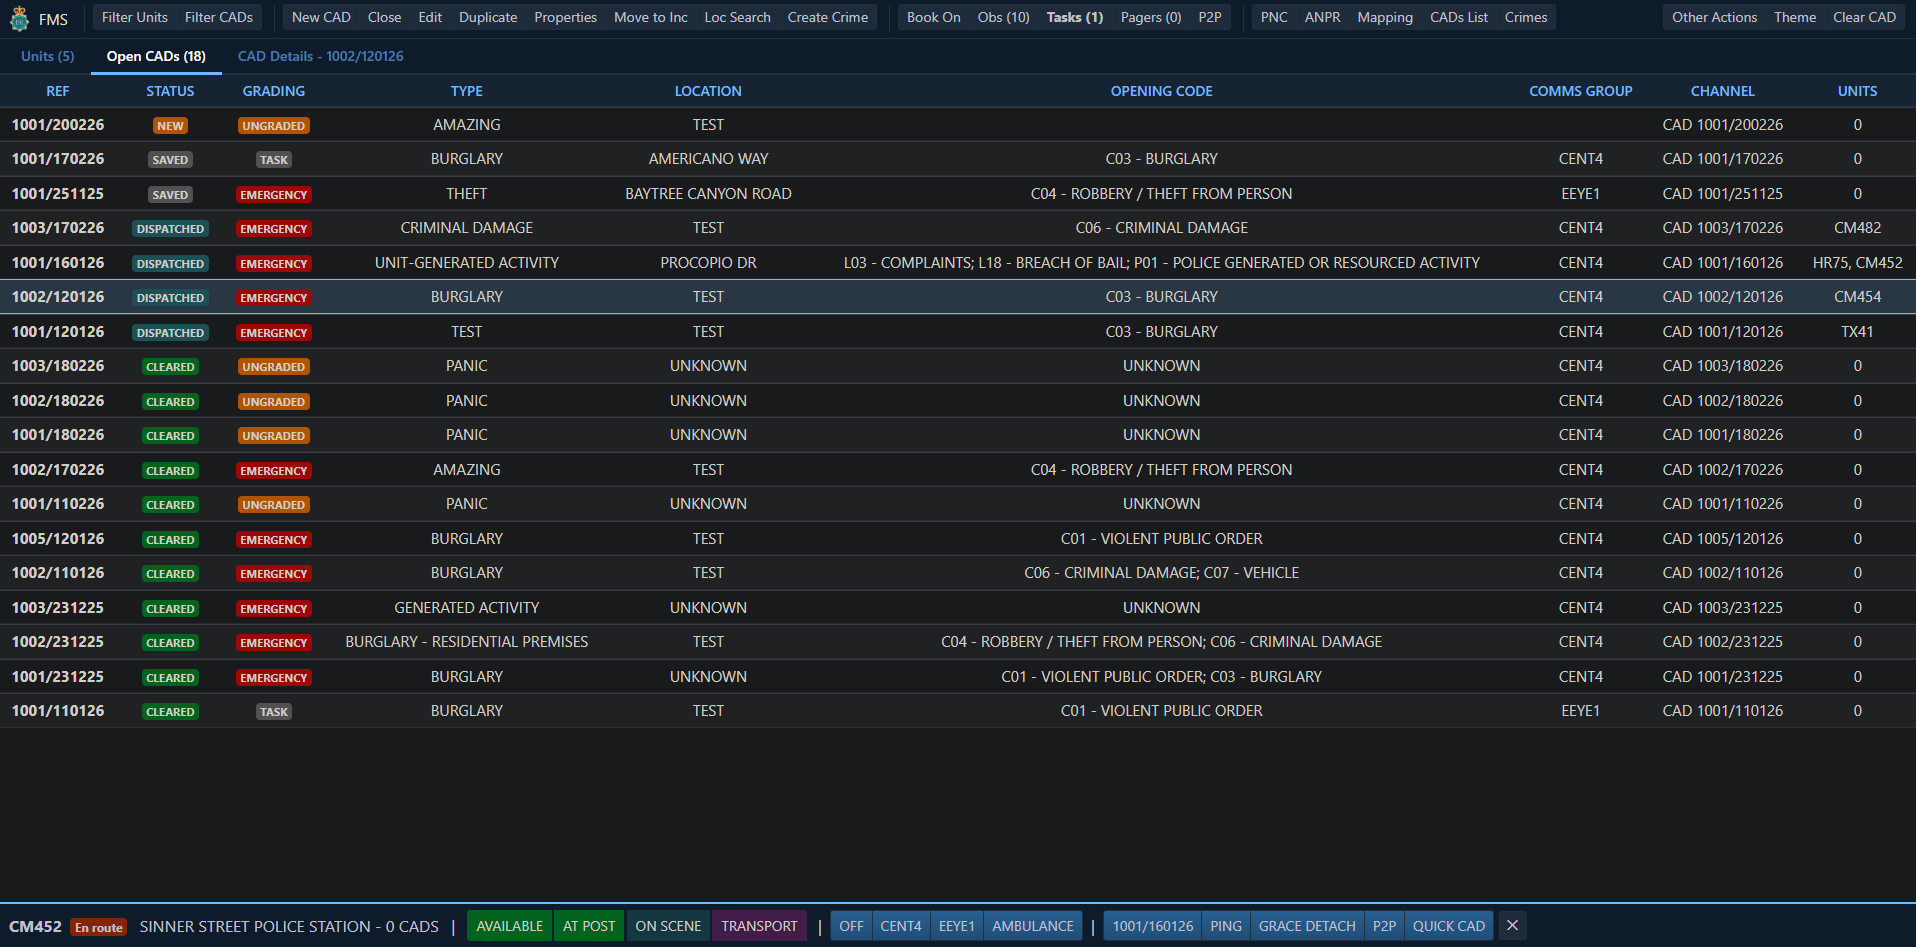This screenshot has height=947, width=1916.
Task: Open the Theme selector
Action: (x=1794, y=17)
